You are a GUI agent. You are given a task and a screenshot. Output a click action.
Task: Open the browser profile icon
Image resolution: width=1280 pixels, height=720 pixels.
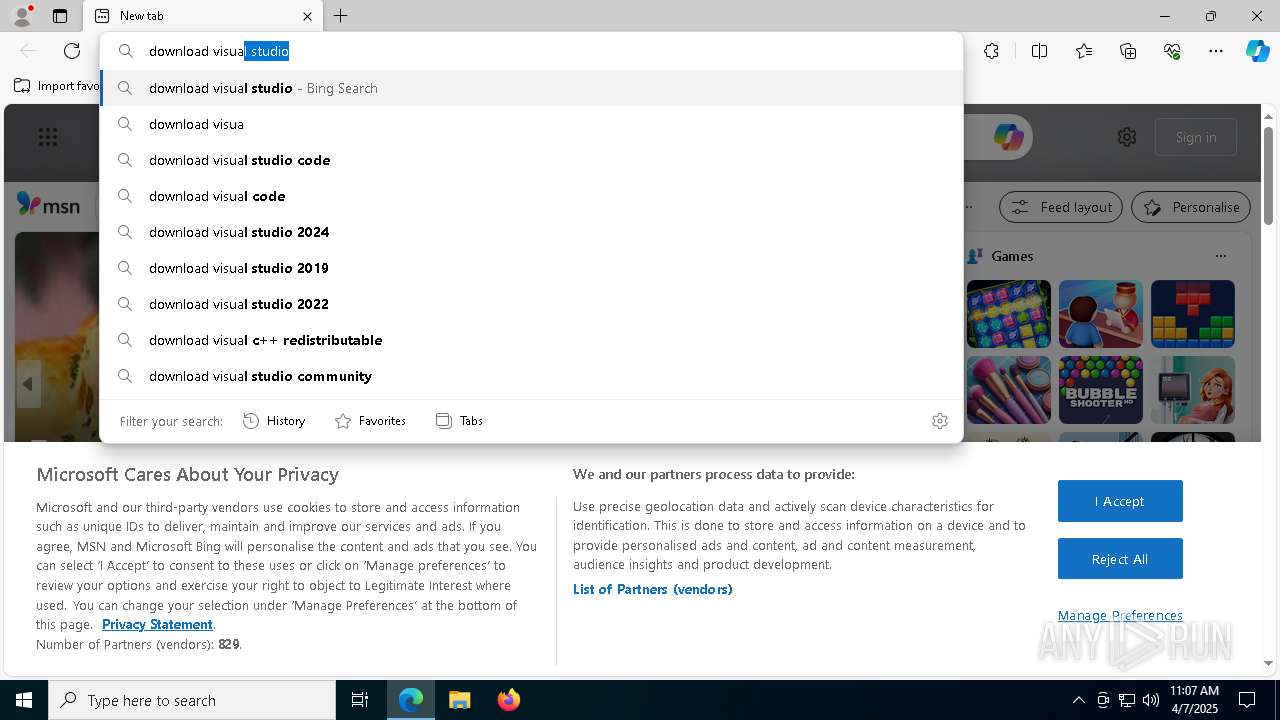[21, 15]
